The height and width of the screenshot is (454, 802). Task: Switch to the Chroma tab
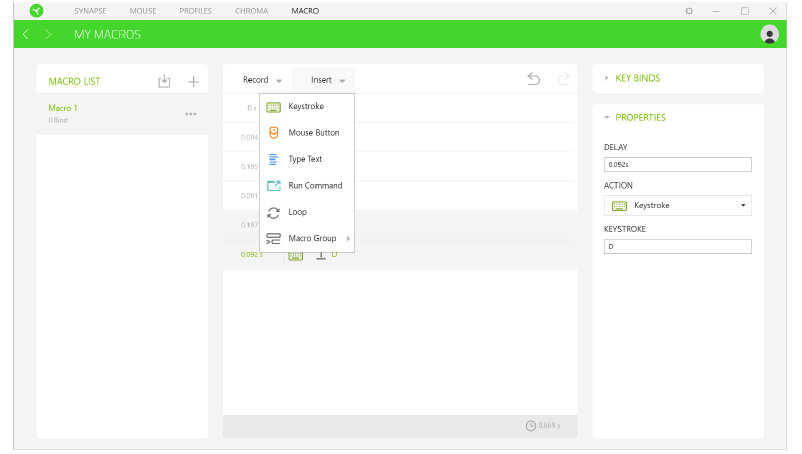pyautogui.click(x=251, y=11)
